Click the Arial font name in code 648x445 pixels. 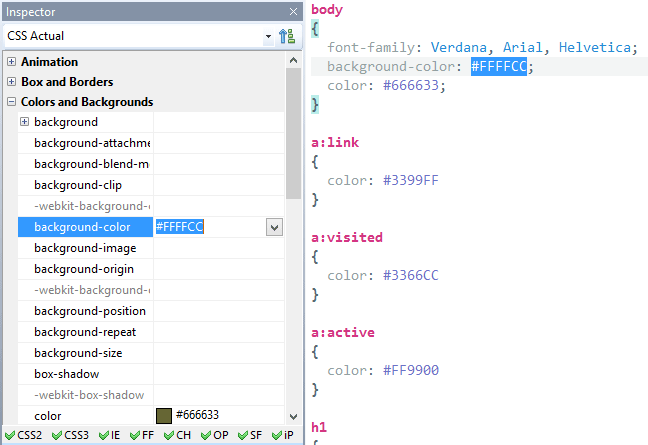[x=523, y=48]
